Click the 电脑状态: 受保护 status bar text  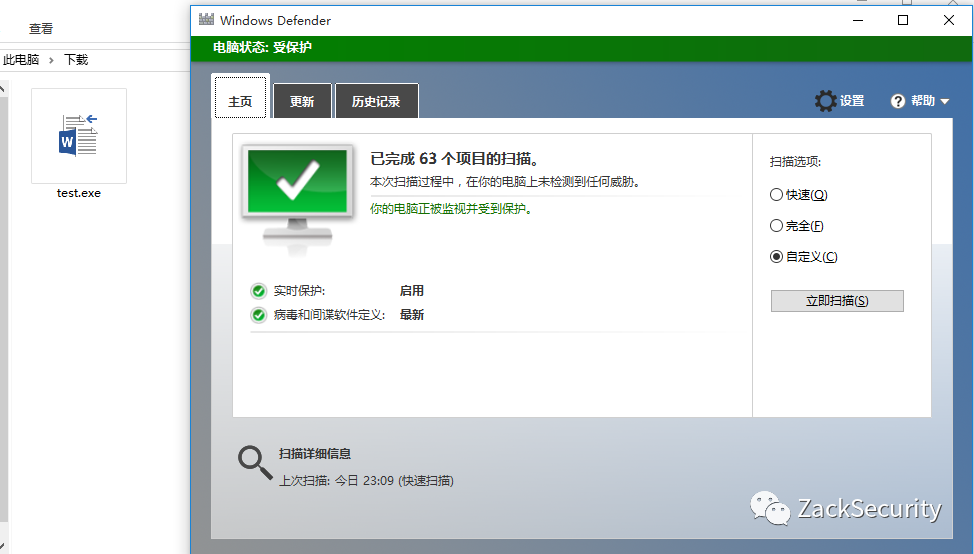(x=262, y=47)
